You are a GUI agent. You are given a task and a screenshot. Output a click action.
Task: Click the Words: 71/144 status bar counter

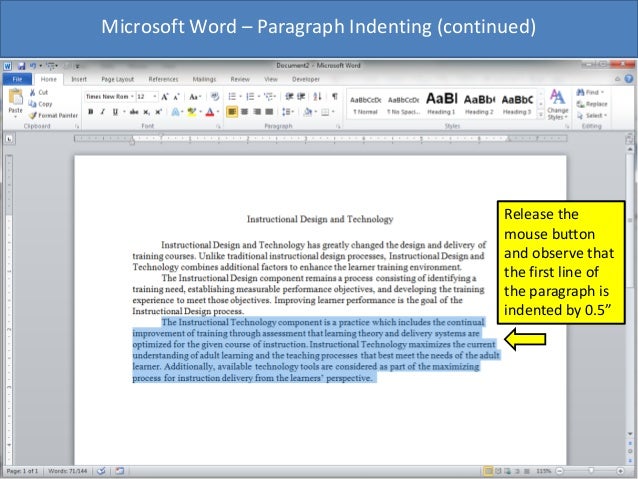68,471
